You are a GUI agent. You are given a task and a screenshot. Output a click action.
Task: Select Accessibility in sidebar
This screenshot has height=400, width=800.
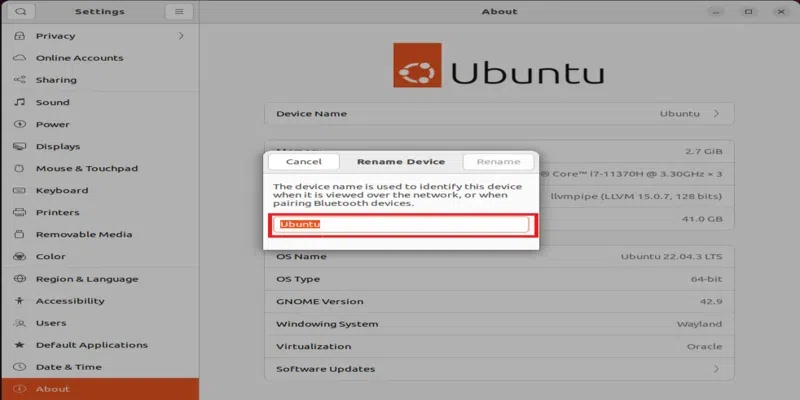click(x=99, y=301)
